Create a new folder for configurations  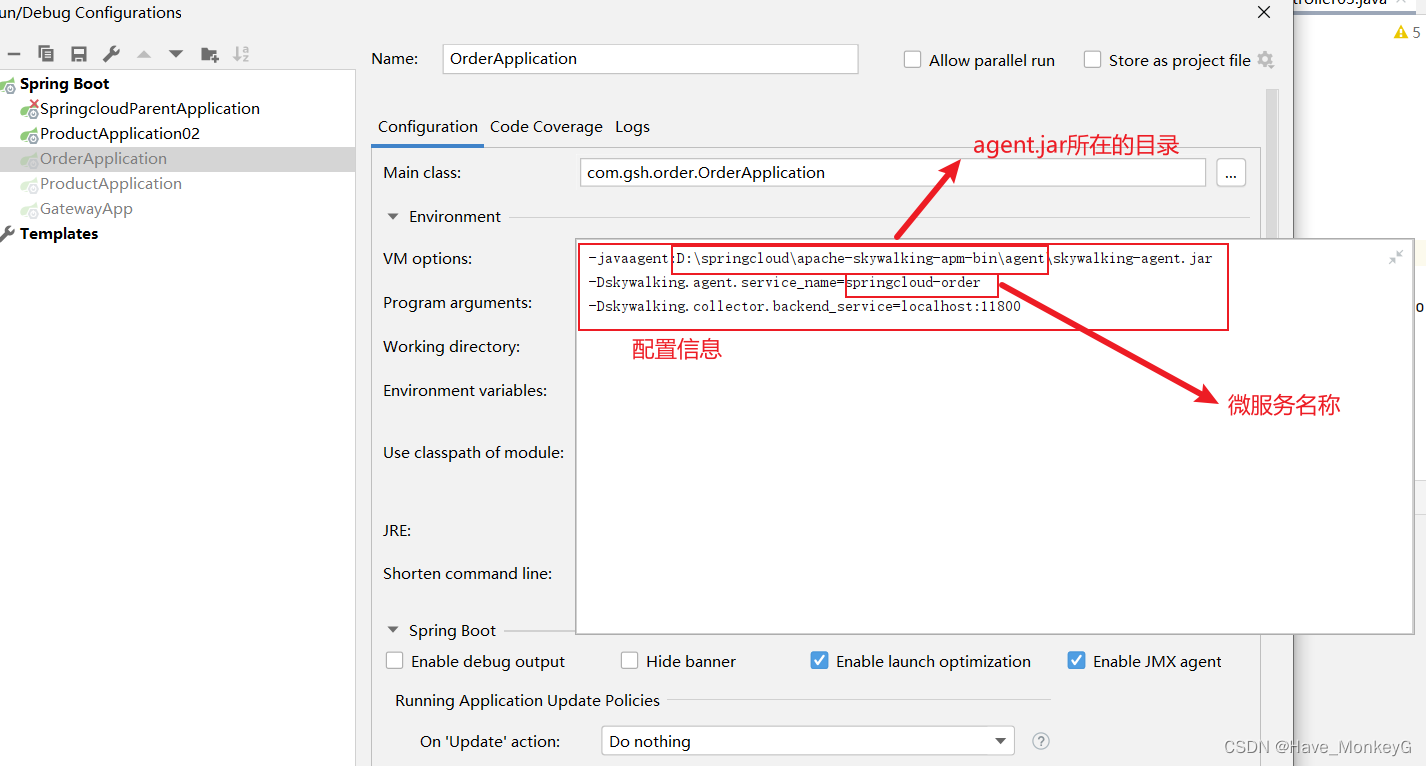click(x=209, y=54)
